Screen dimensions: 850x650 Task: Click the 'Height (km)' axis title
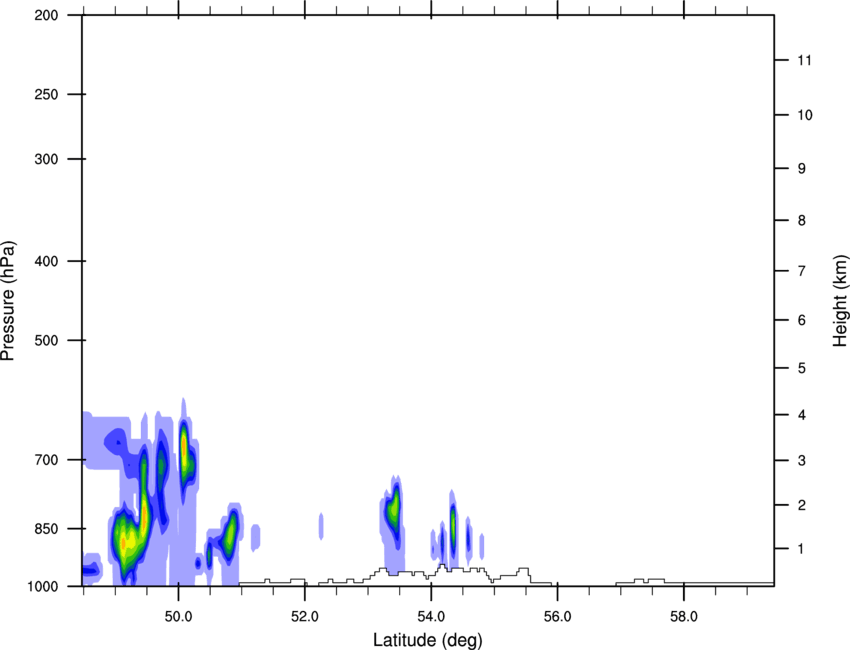(x=840, y=300)
